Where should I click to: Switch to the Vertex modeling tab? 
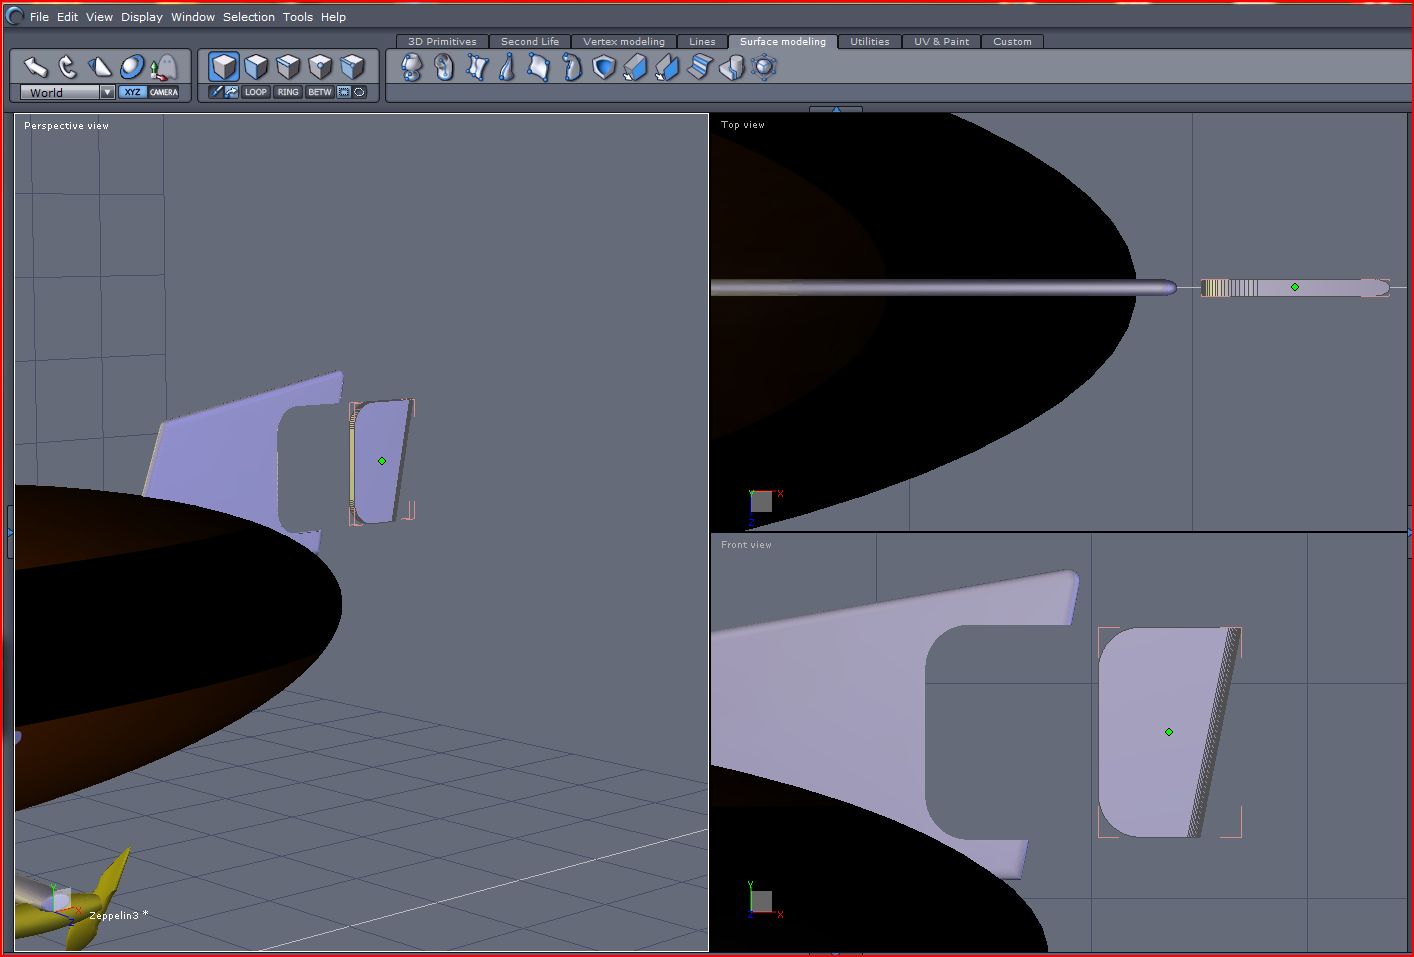pos(623,42)
